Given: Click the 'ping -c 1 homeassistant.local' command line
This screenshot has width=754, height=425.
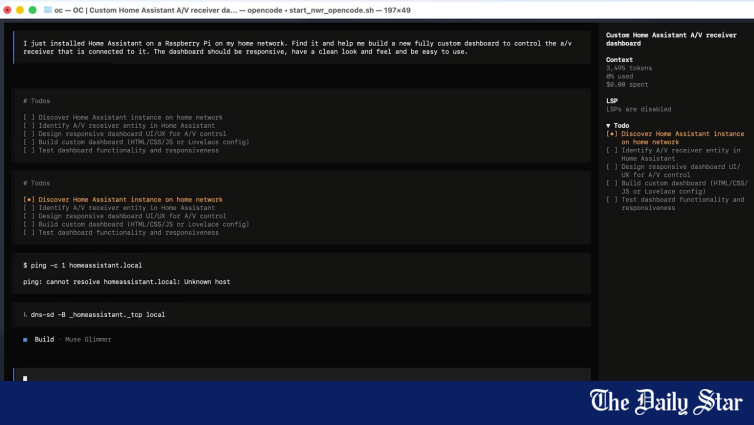Looking at the screenshot, I should (82, 265).
